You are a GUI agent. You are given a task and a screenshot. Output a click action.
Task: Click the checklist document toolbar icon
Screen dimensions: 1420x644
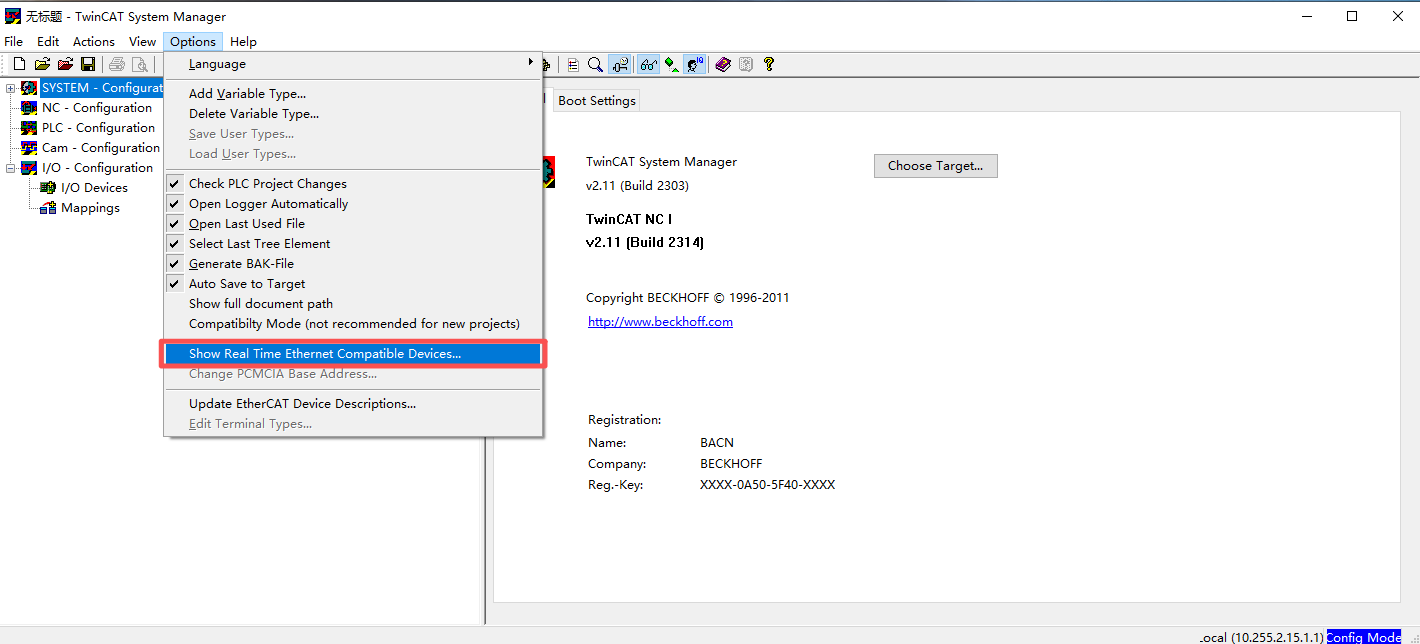coord(573,65)
